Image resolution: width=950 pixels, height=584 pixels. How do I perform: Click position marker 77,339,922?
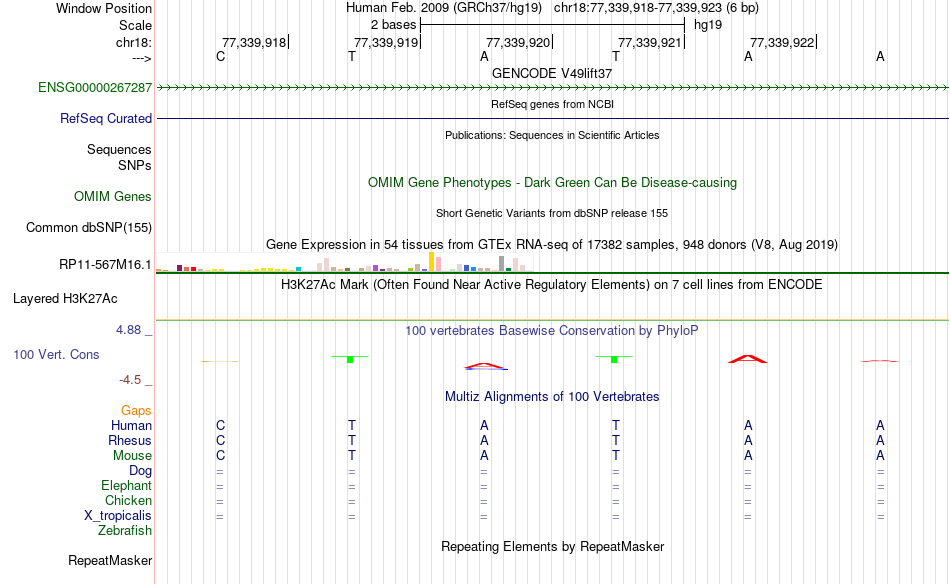pos(783,42)
